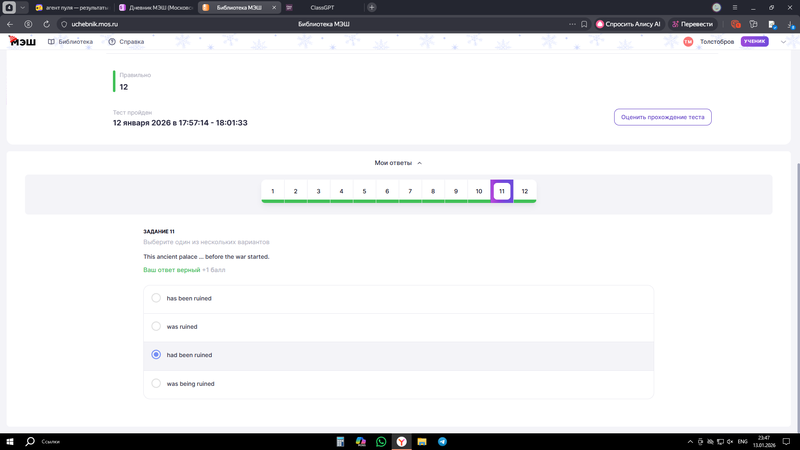Open WhatsApp from the taskbar
Viewport: 800px width, 450px height.
pyautogui.click(x=381, y=441)
